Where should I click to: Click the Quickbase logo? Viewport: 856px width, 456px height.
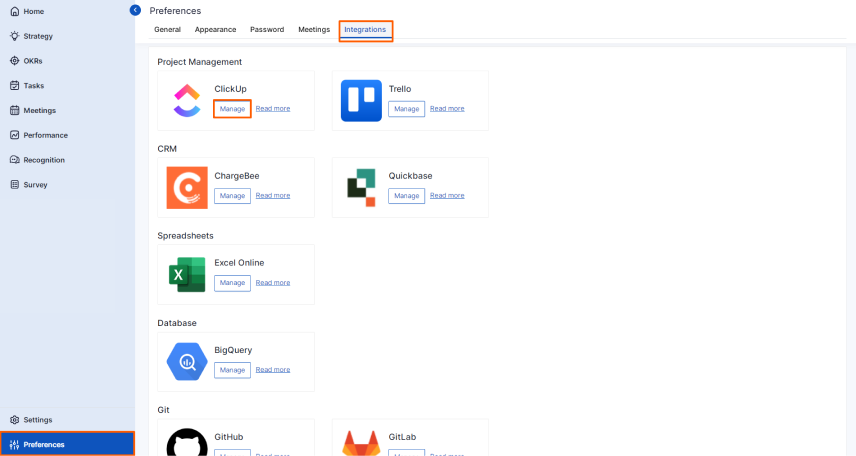(361, 188)
